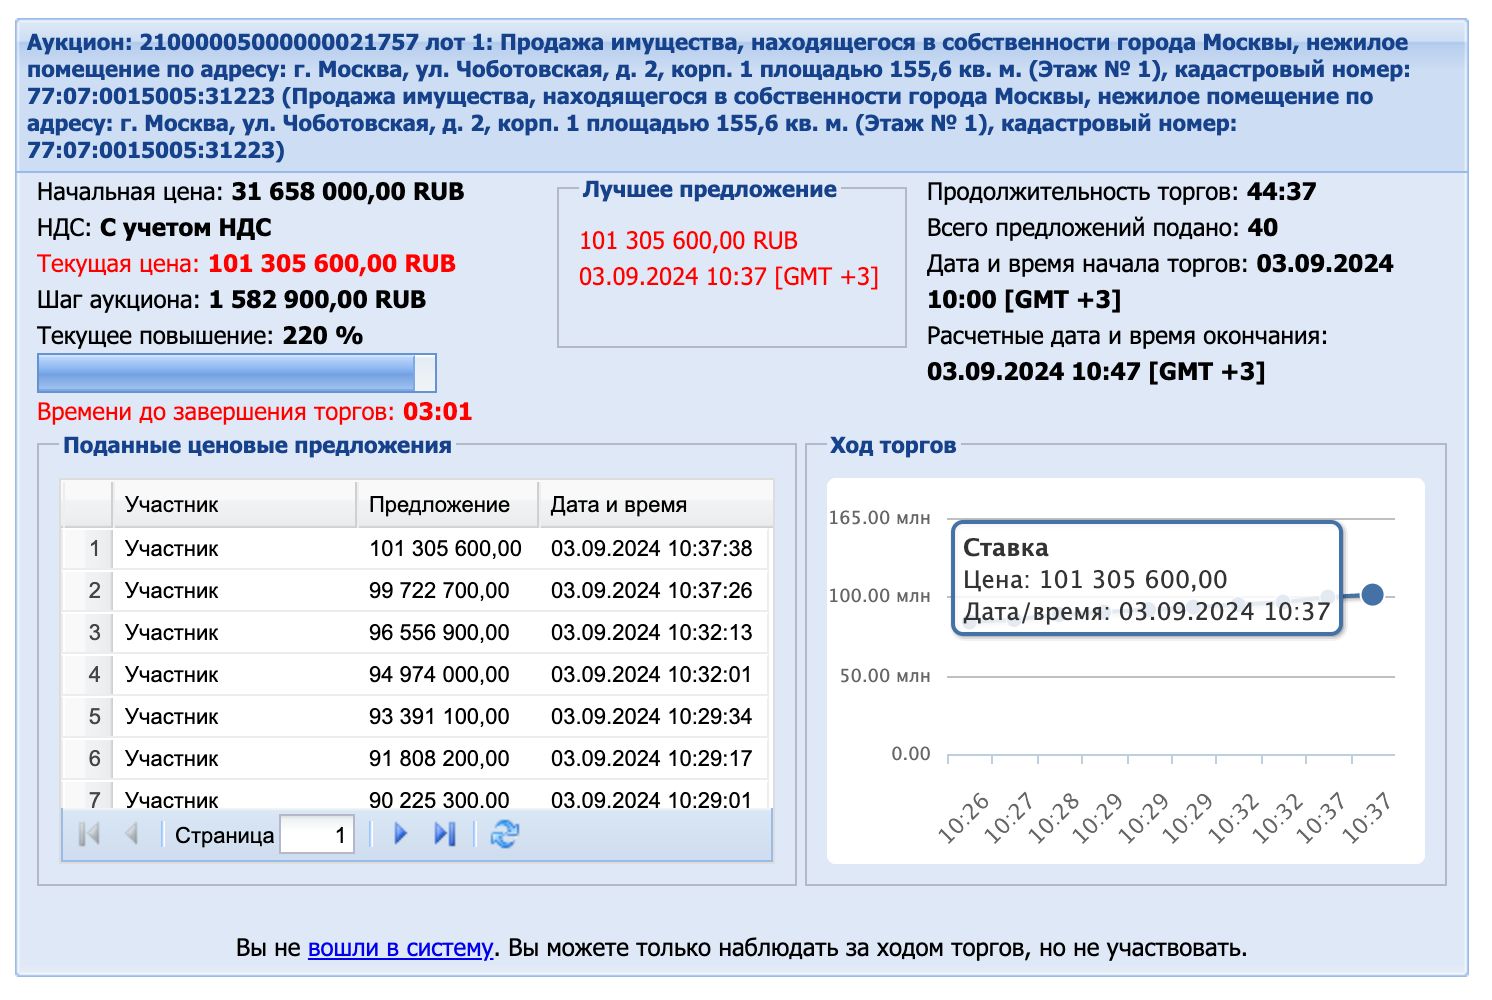
Task: Select bid cell 101 305 600,00 in table
Action: 445,548
